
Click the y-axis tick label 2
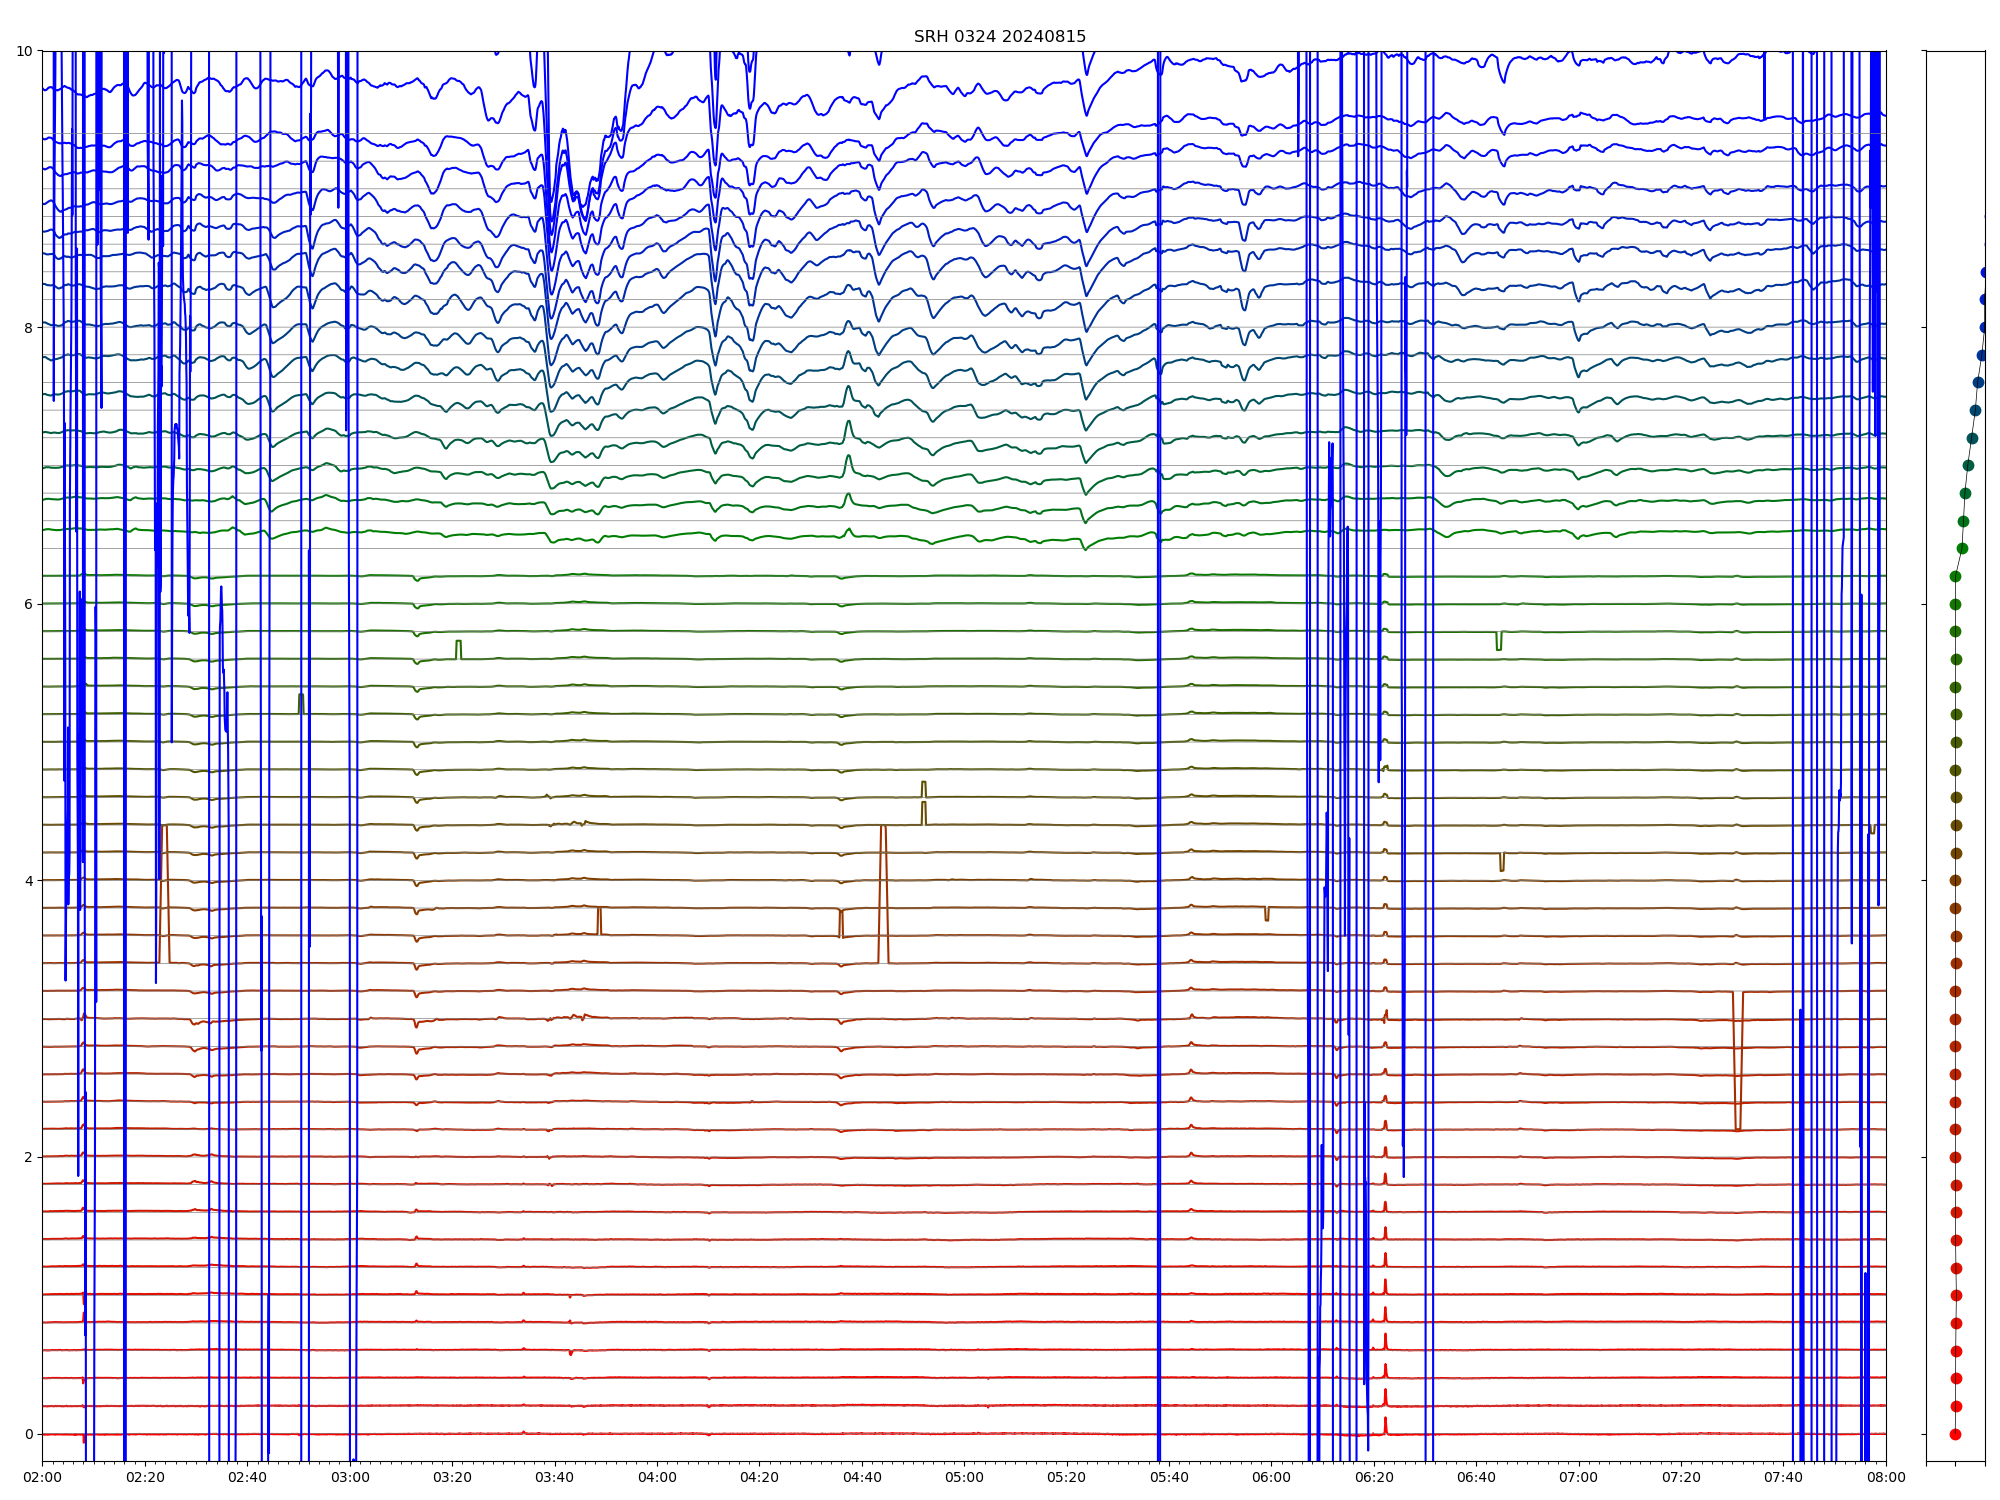29,1157
